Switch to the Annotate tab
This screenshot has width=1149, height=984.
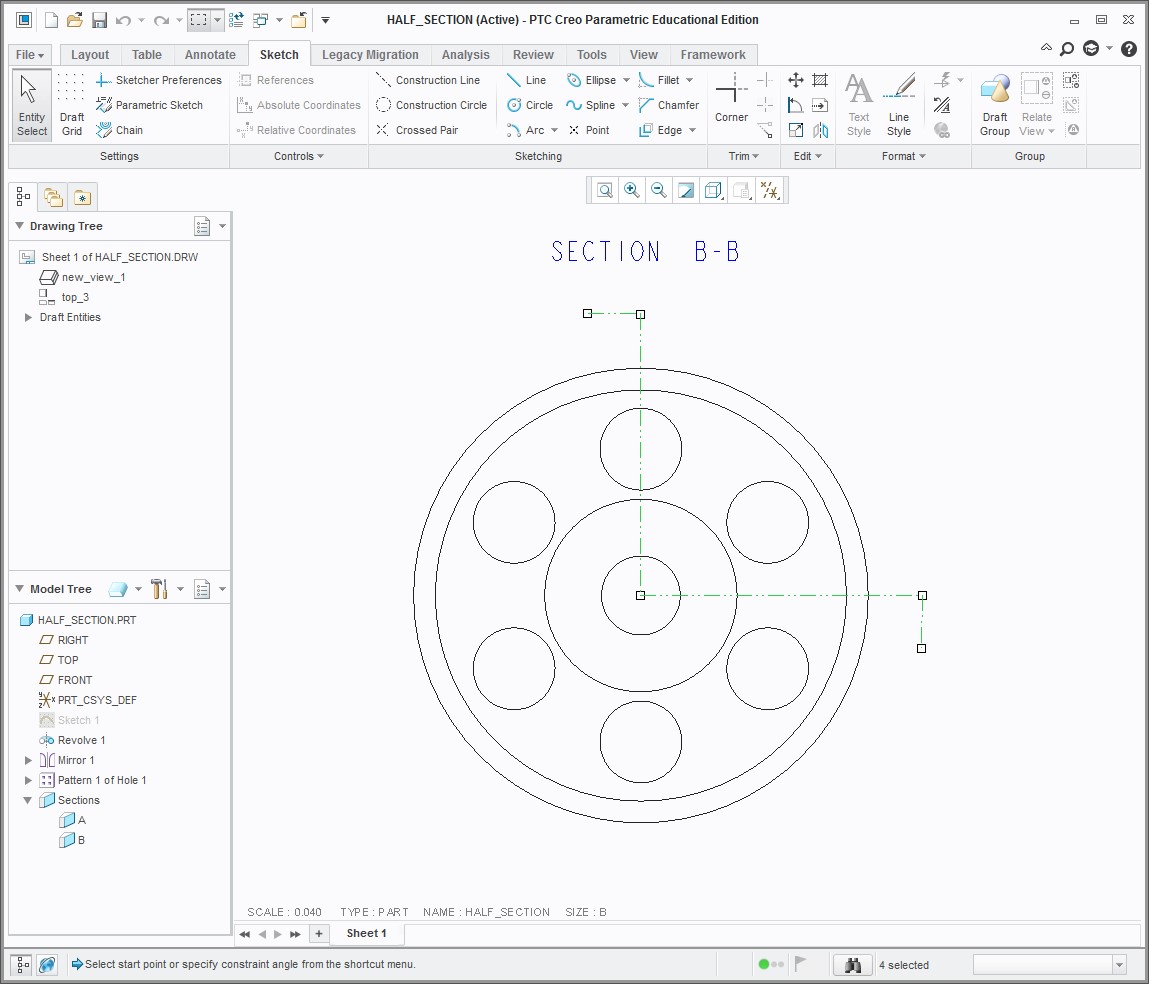click(210, 54)
